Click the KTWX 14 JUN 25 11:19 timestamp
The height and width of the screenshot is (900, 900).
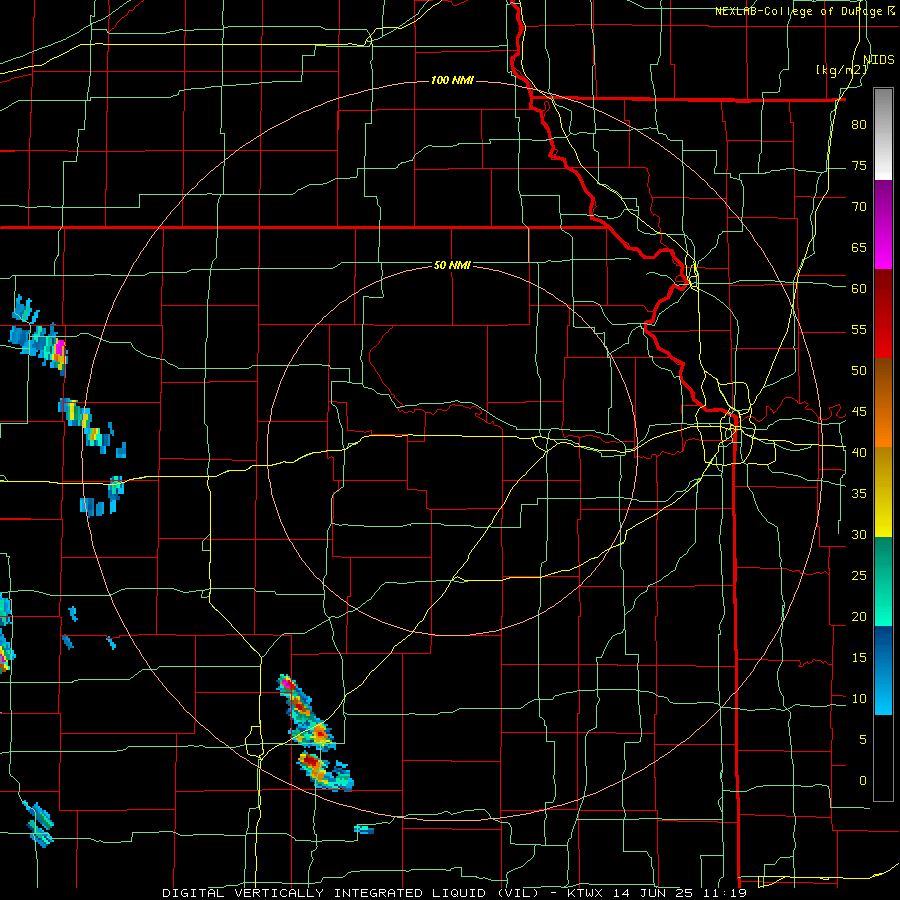click(x=657, y=893)
